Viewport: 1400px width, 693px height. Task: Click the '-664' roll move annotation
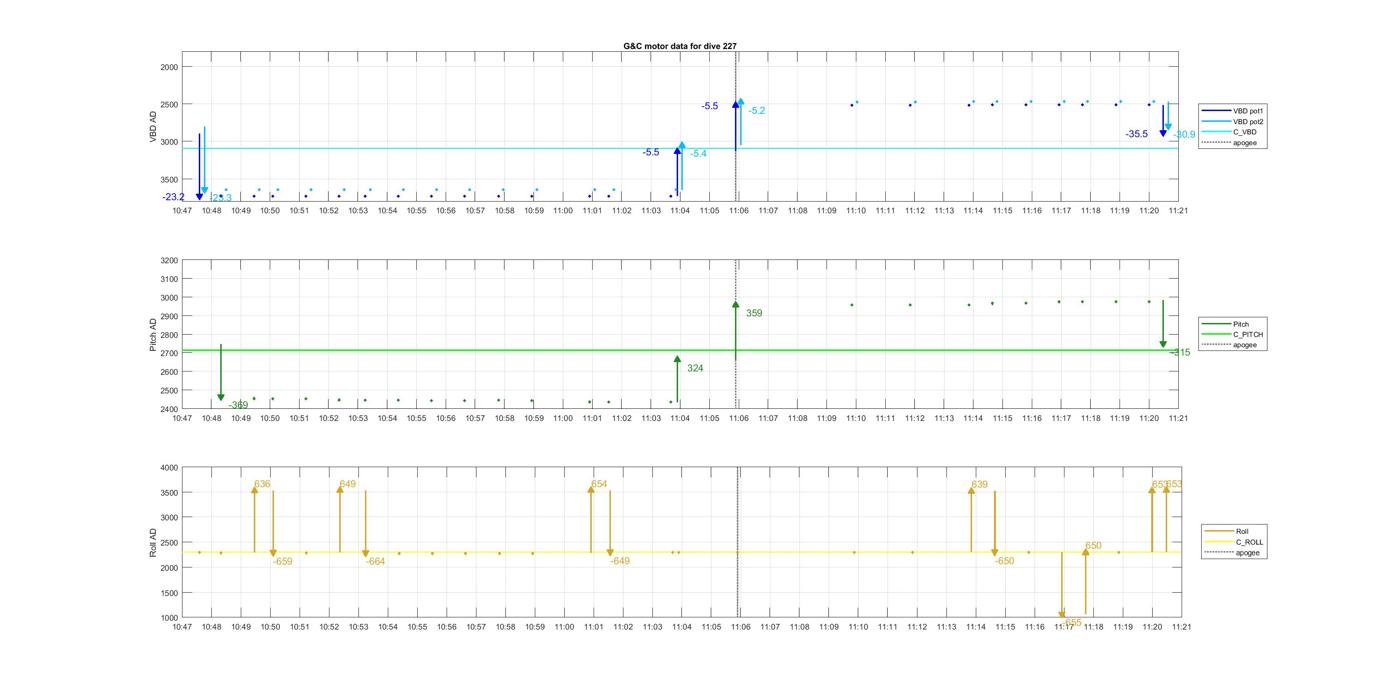(375, 561)
